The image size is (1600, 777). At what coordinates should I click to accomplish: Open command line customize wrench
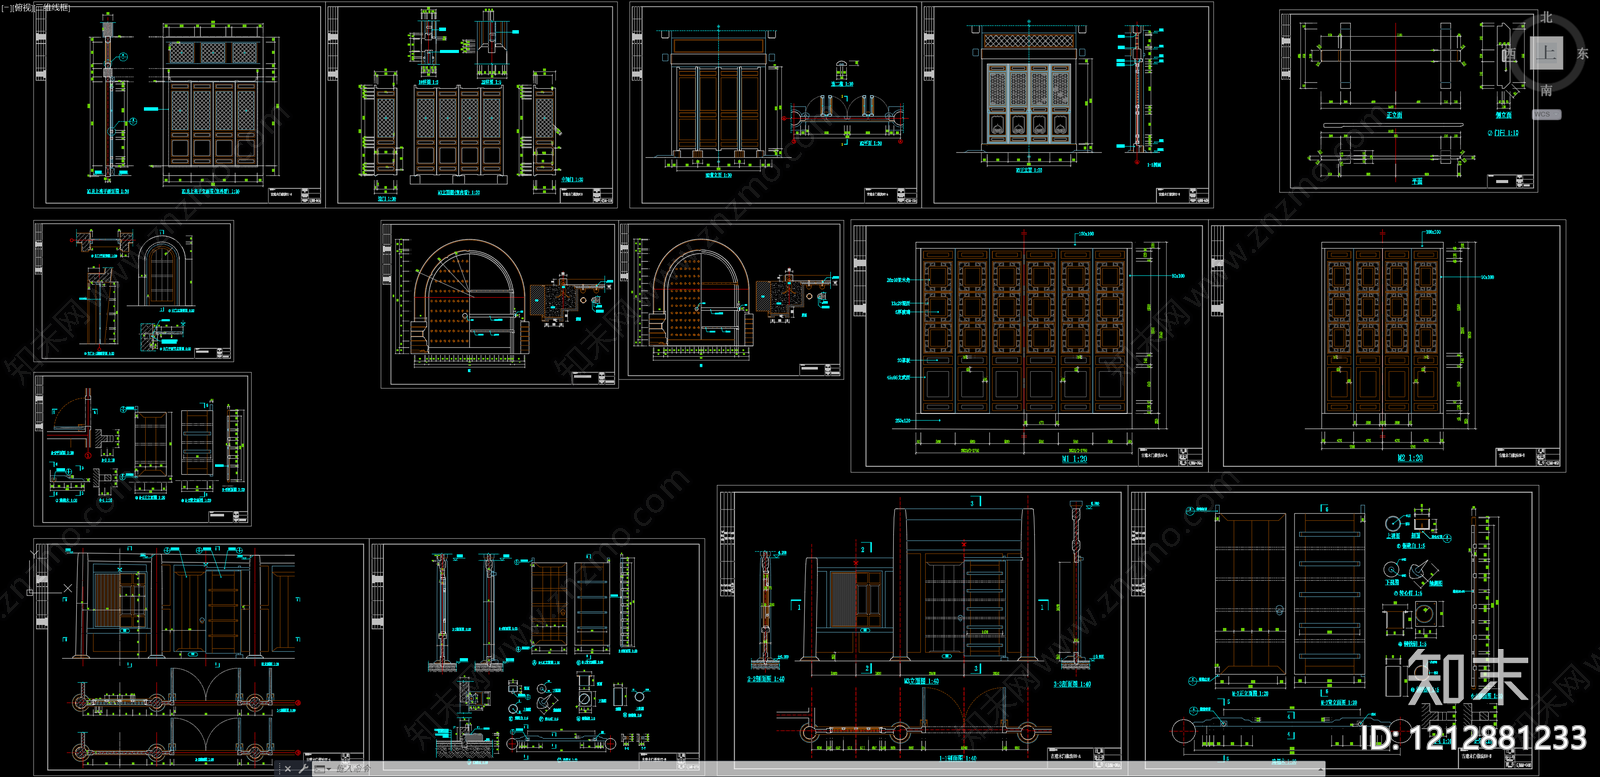(x=303, y=769)
